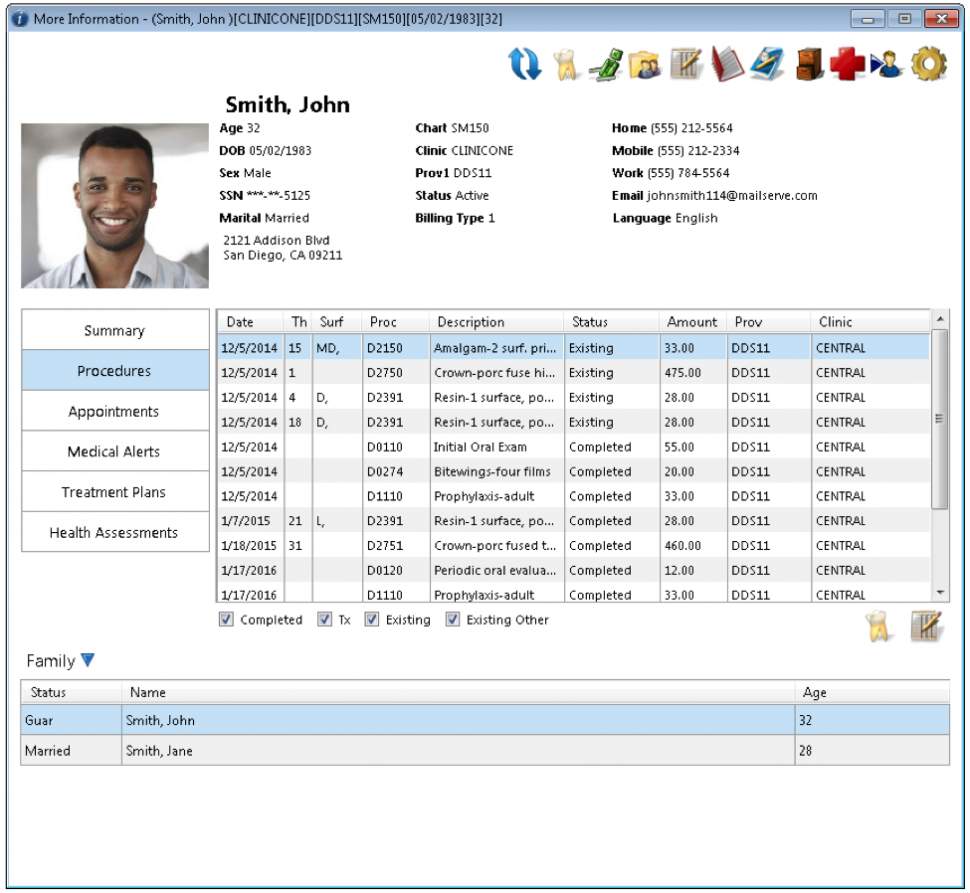This screenshot has height=893, width=970.
Task: Click the refresh arrows icon
Action: [x=524, y=63]
